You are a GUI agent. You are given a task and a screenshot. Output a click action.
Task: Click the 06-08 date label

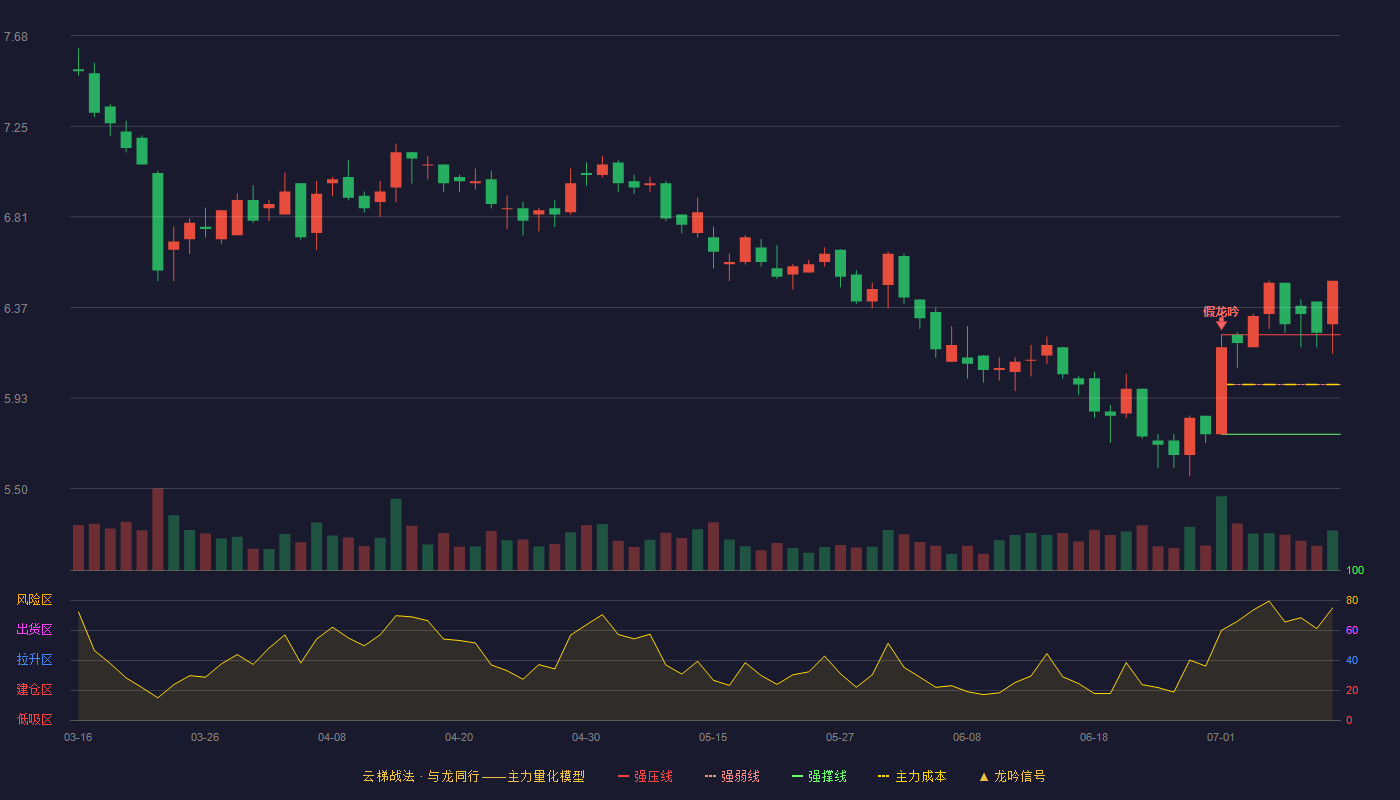point(967,737)
